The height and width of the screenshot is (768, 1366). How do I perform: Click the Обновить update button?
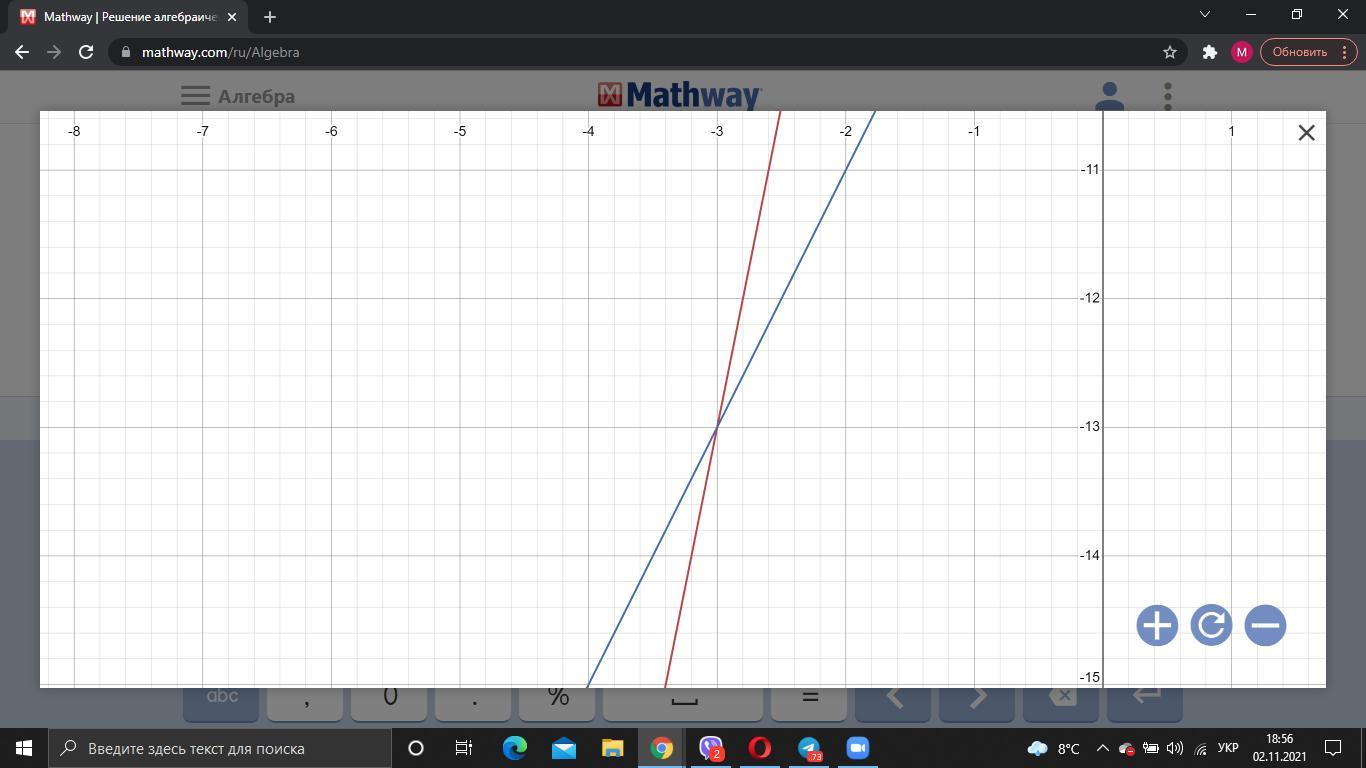click(1299, 52)
